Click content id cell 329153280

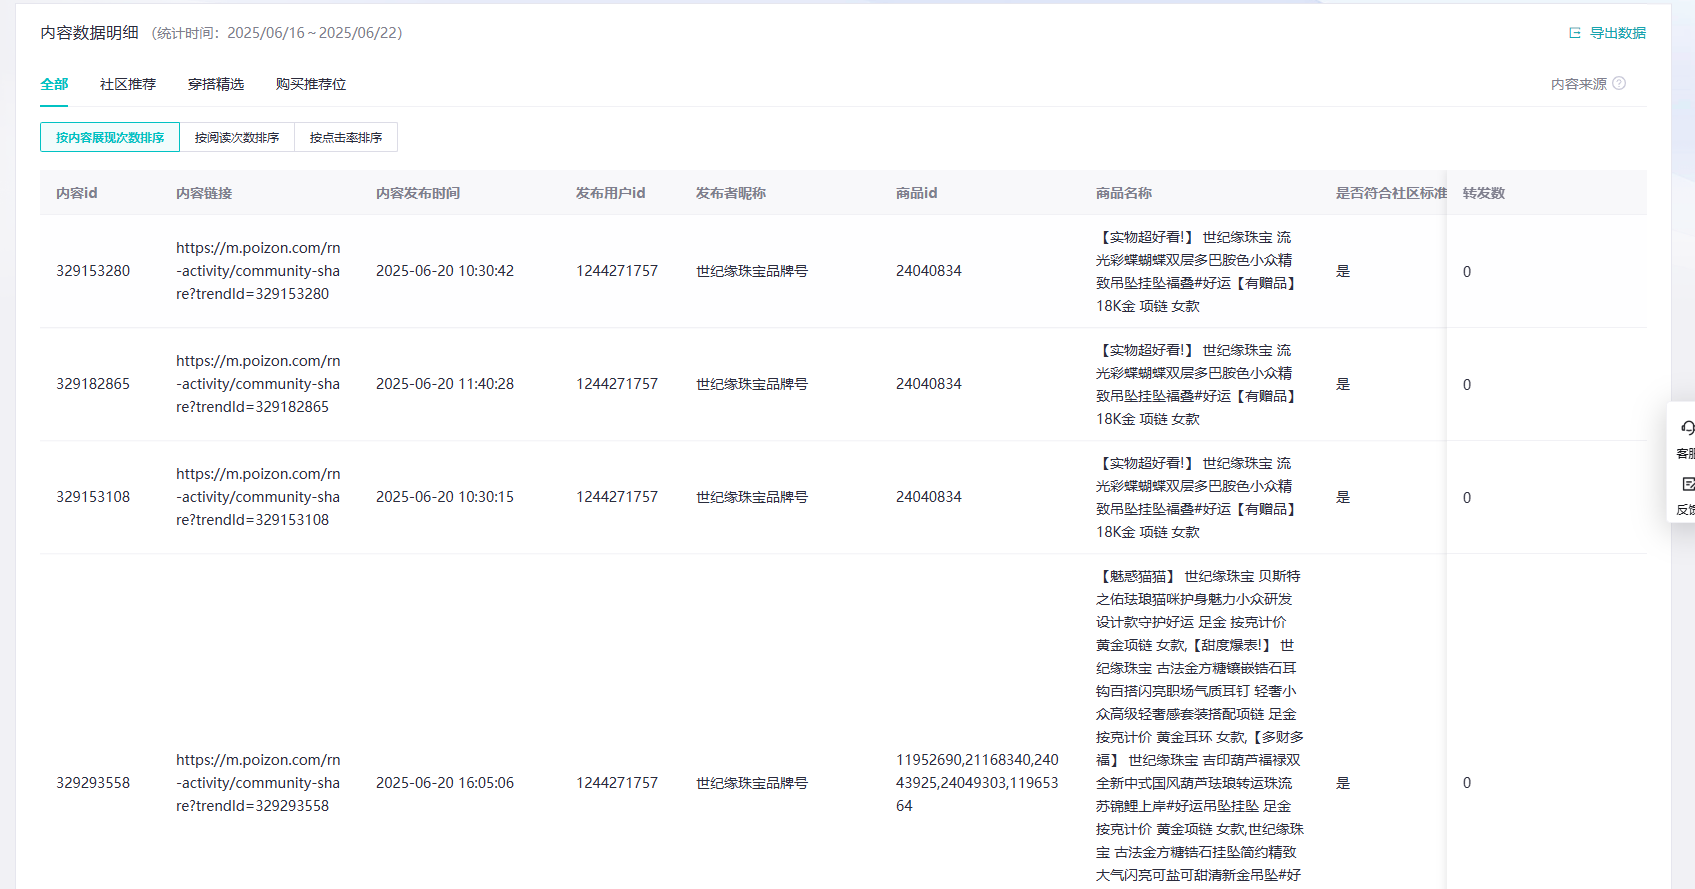[93, 271]
